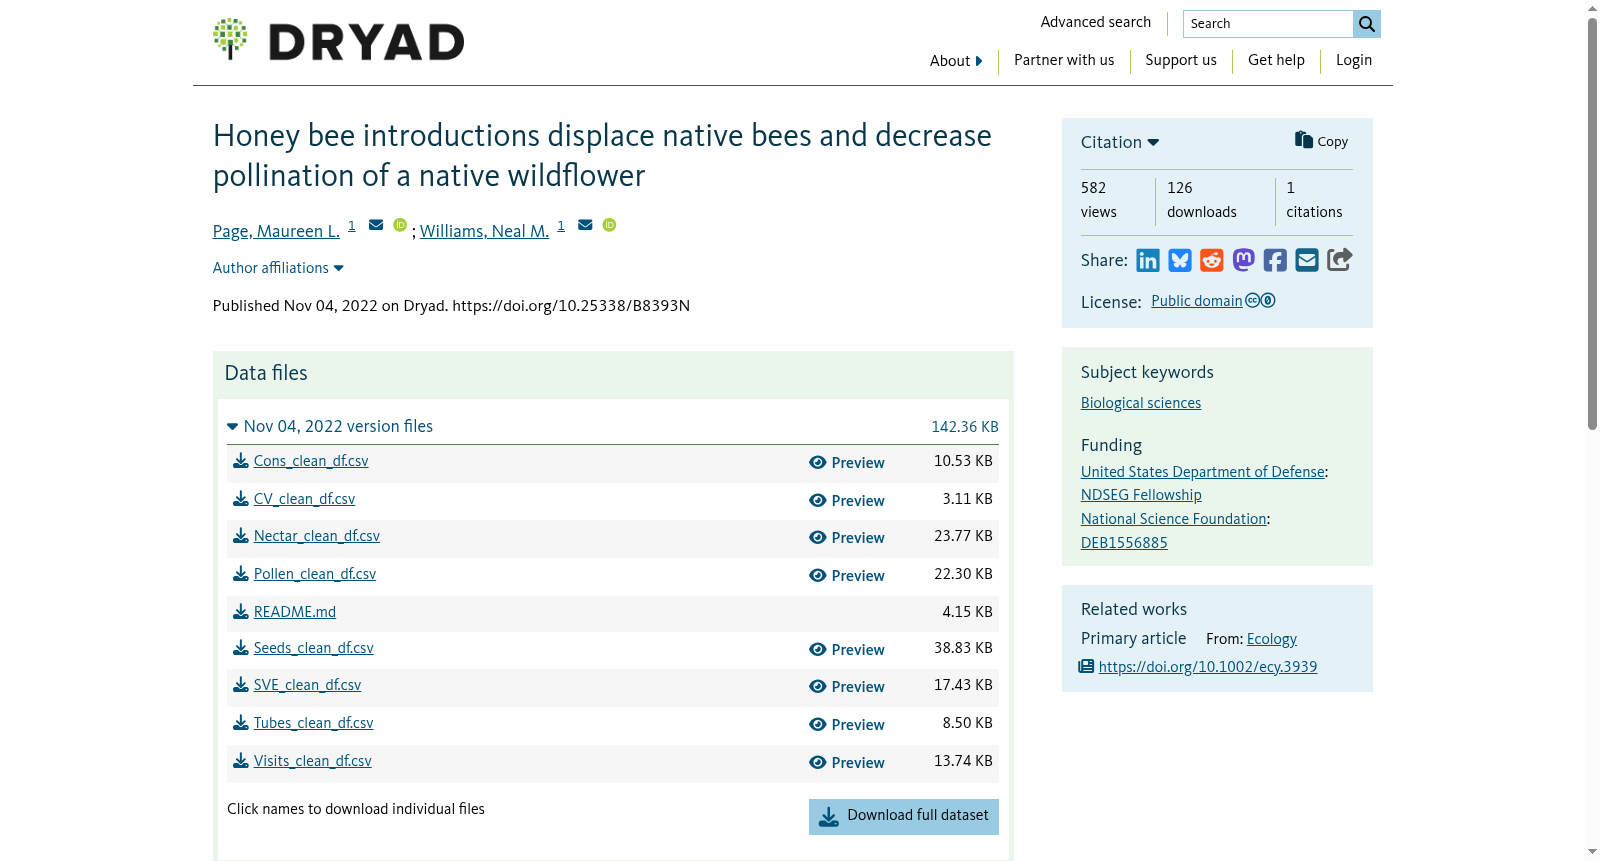Image resolution: width=1600 pixels, height=861 pixels.
Task: Open Page, Maureen L. author link
Action: point(276,231)
